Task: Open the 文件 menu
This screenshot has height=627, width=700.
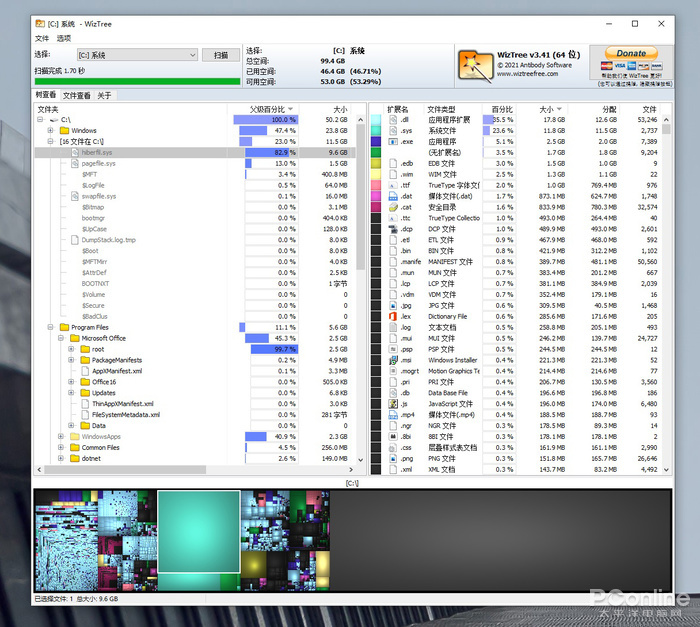Action: (x=41, y=37)
